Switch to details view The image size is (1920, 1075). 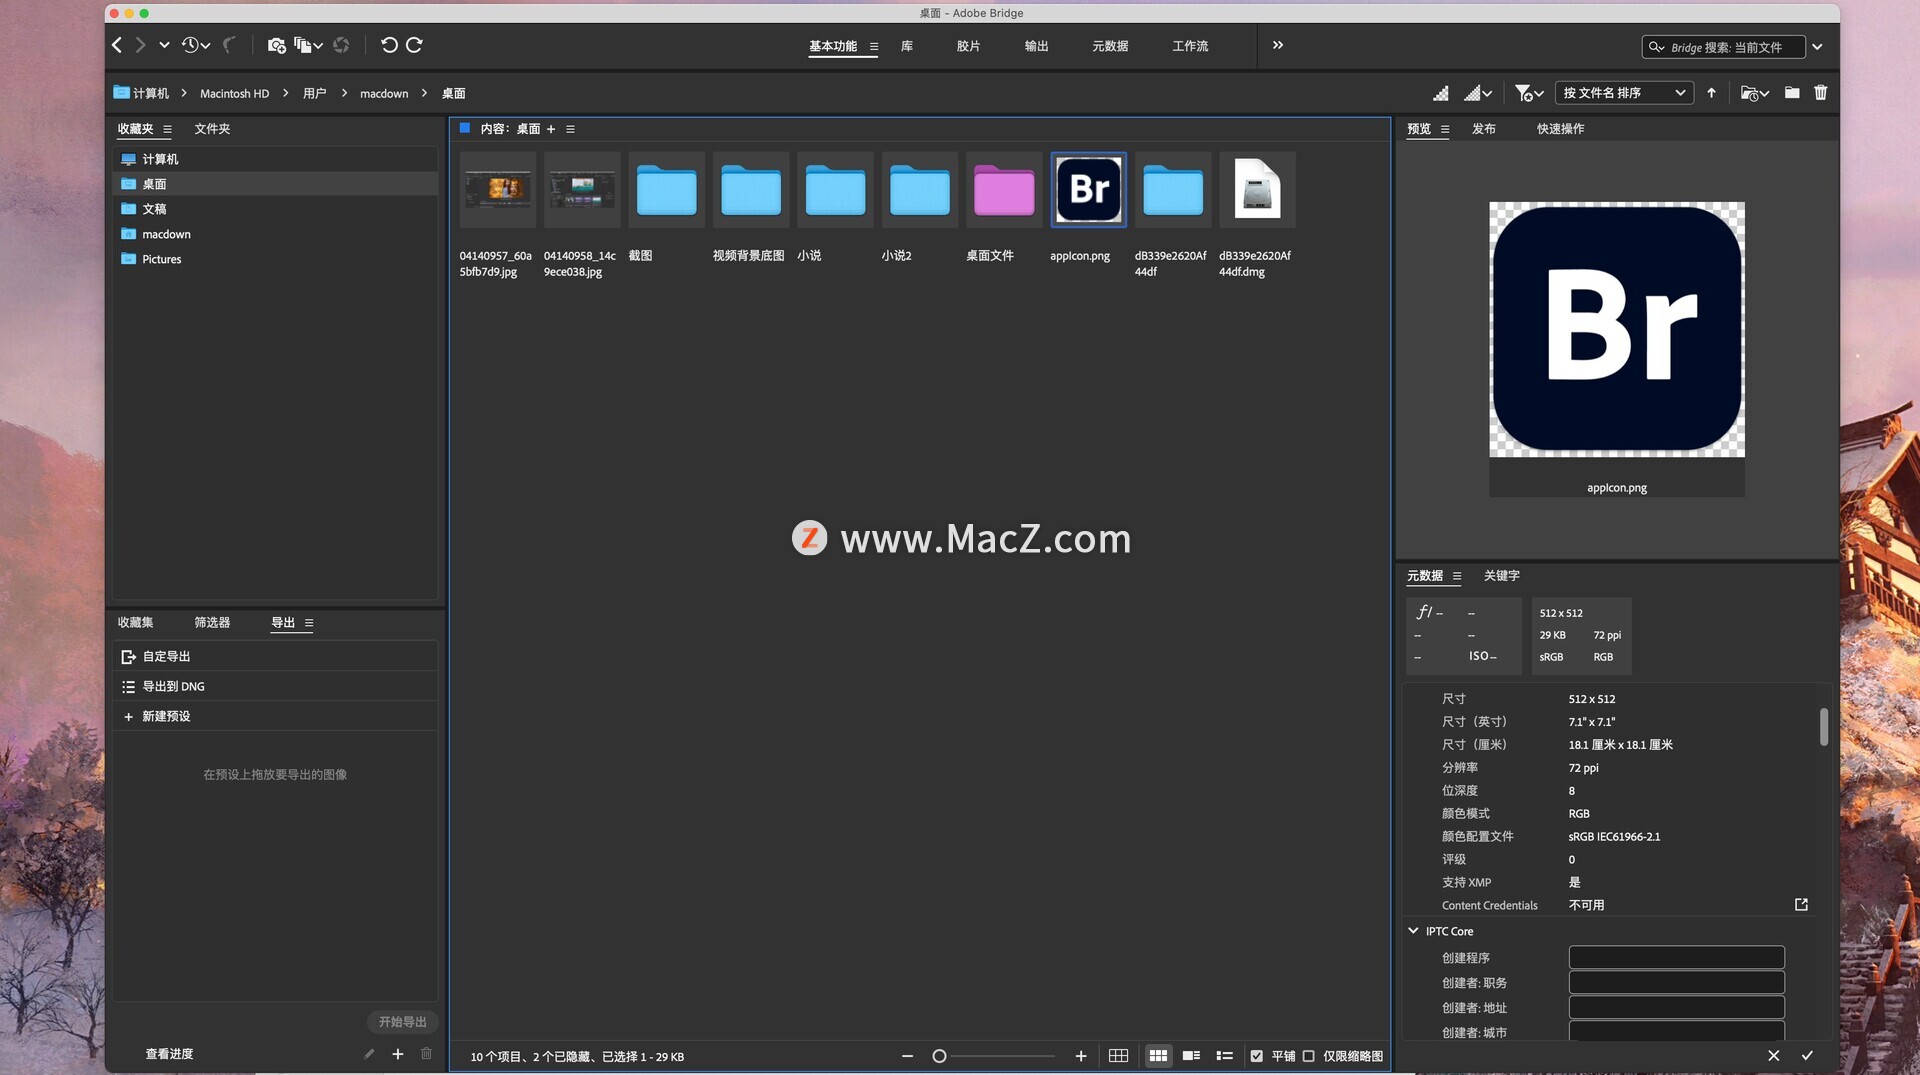click(1191, 1056)
